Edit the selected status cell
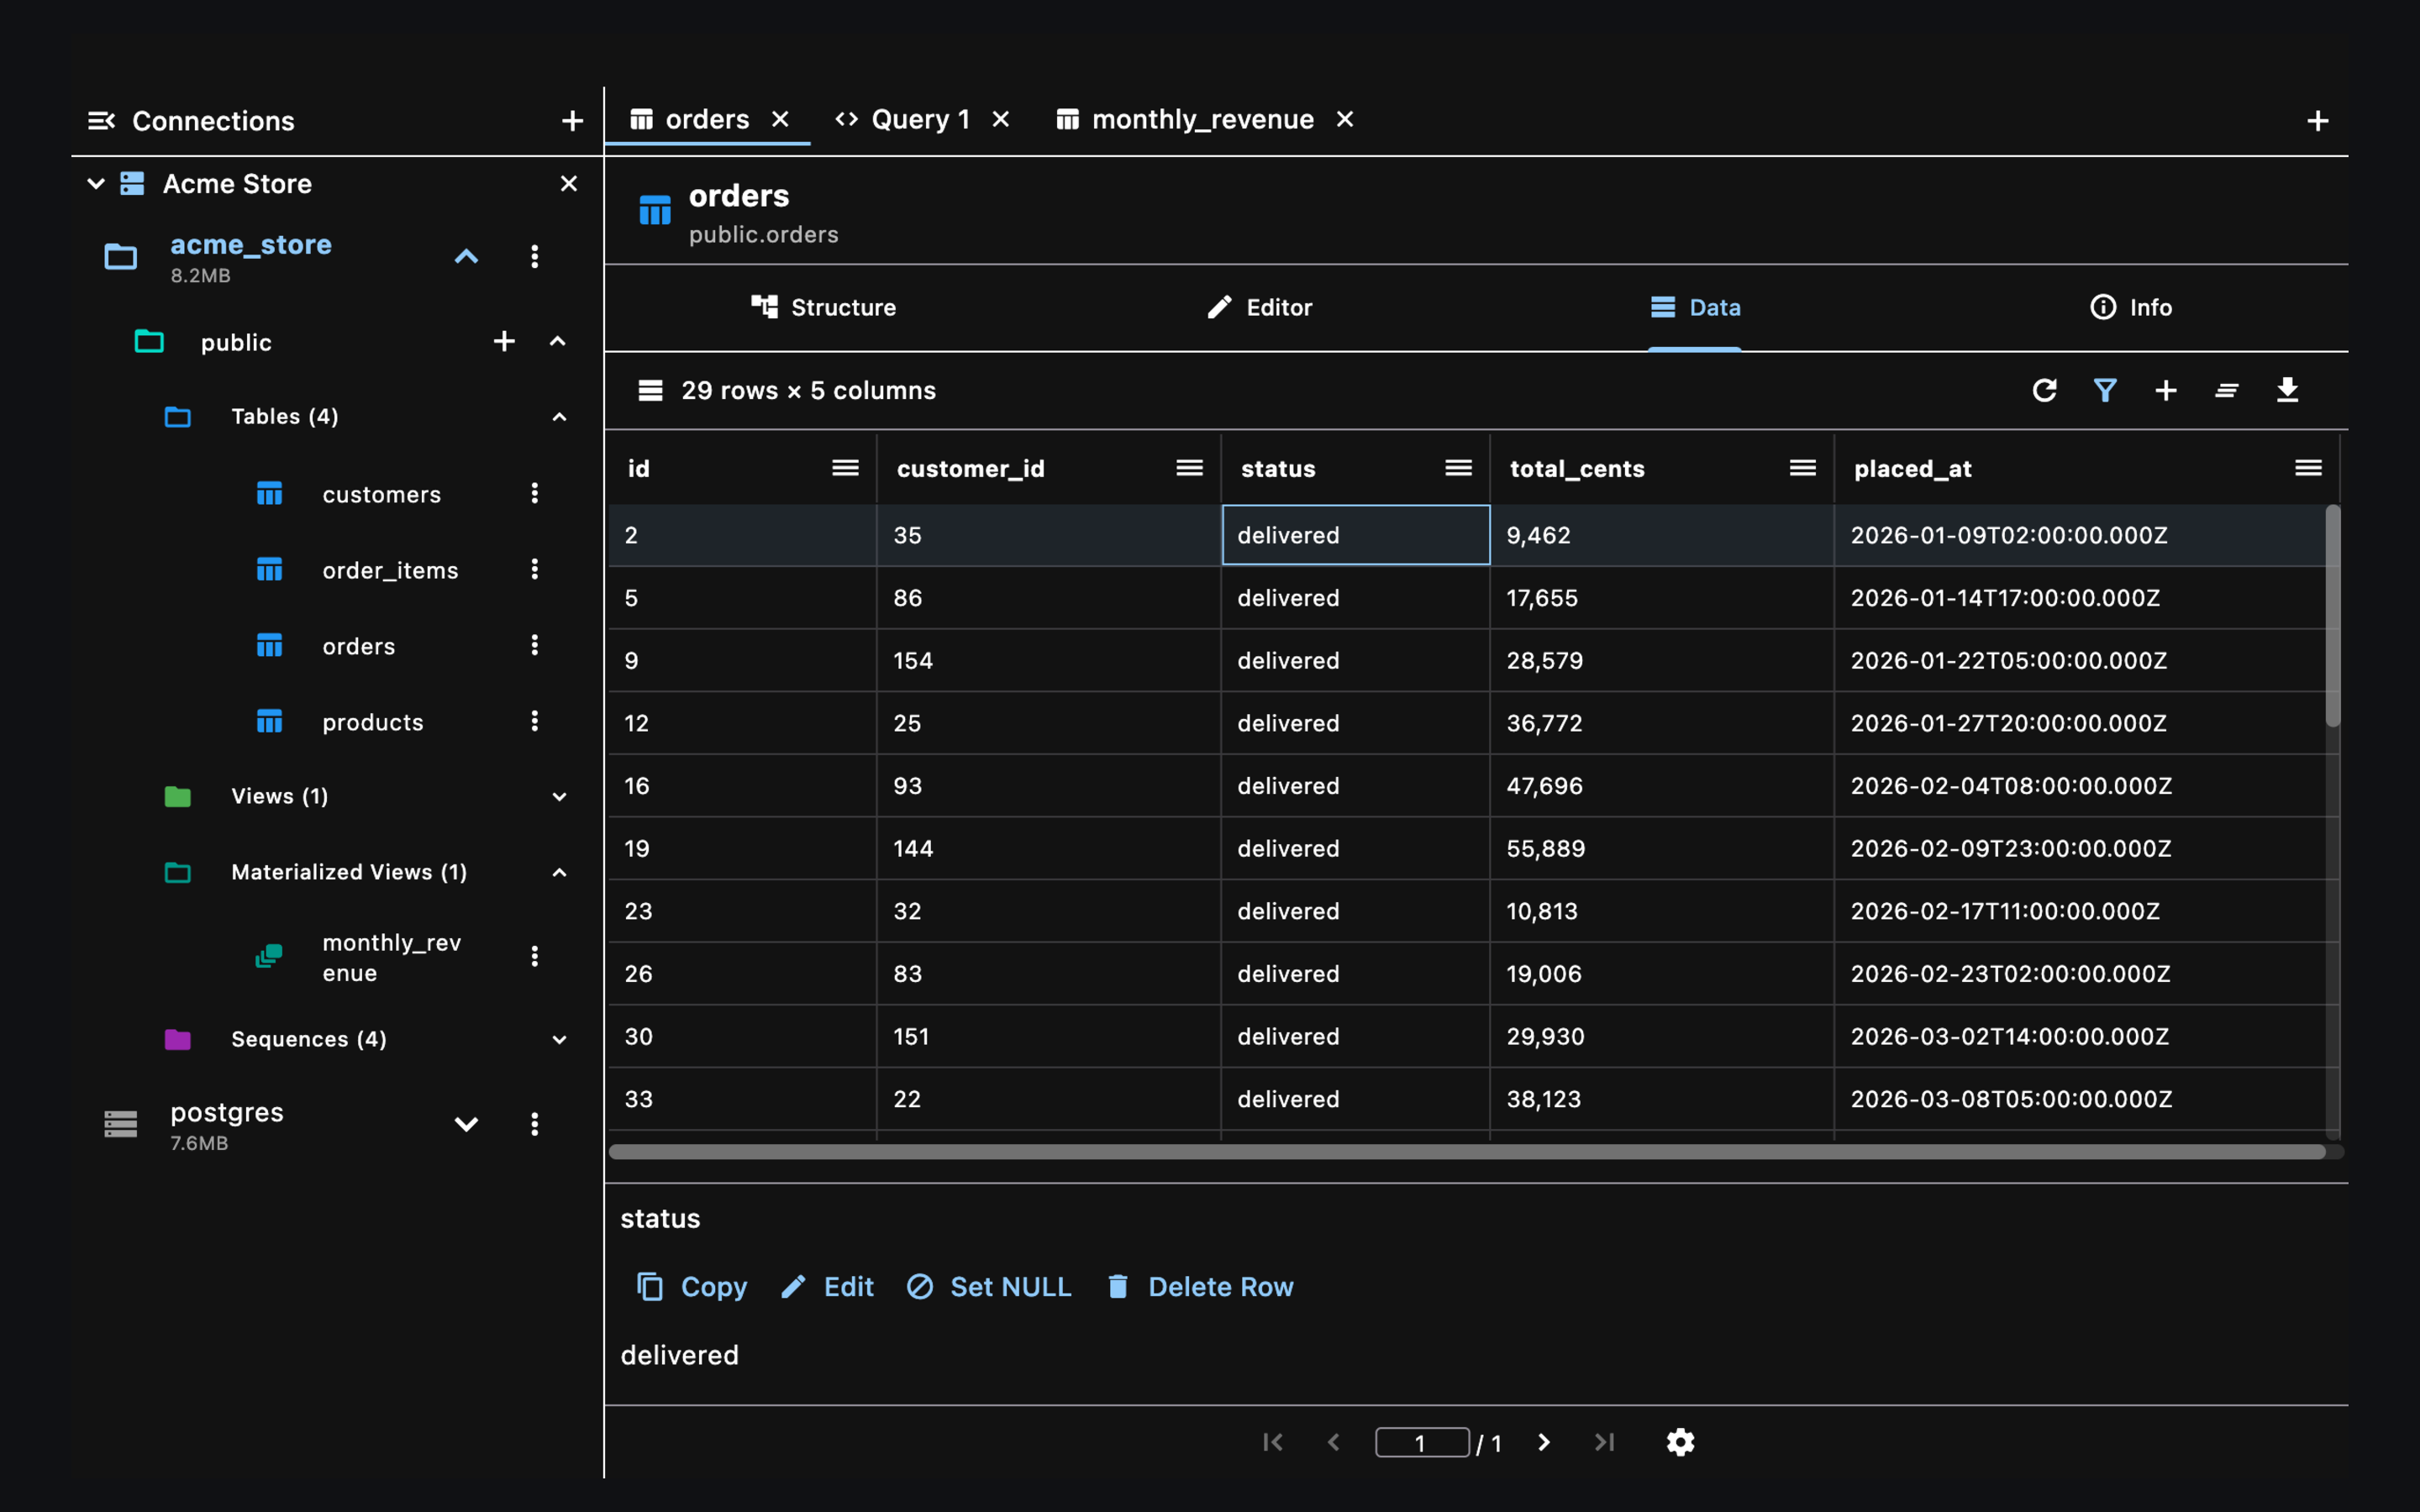This screenshot has width=2420, height=1512. 827,1287
